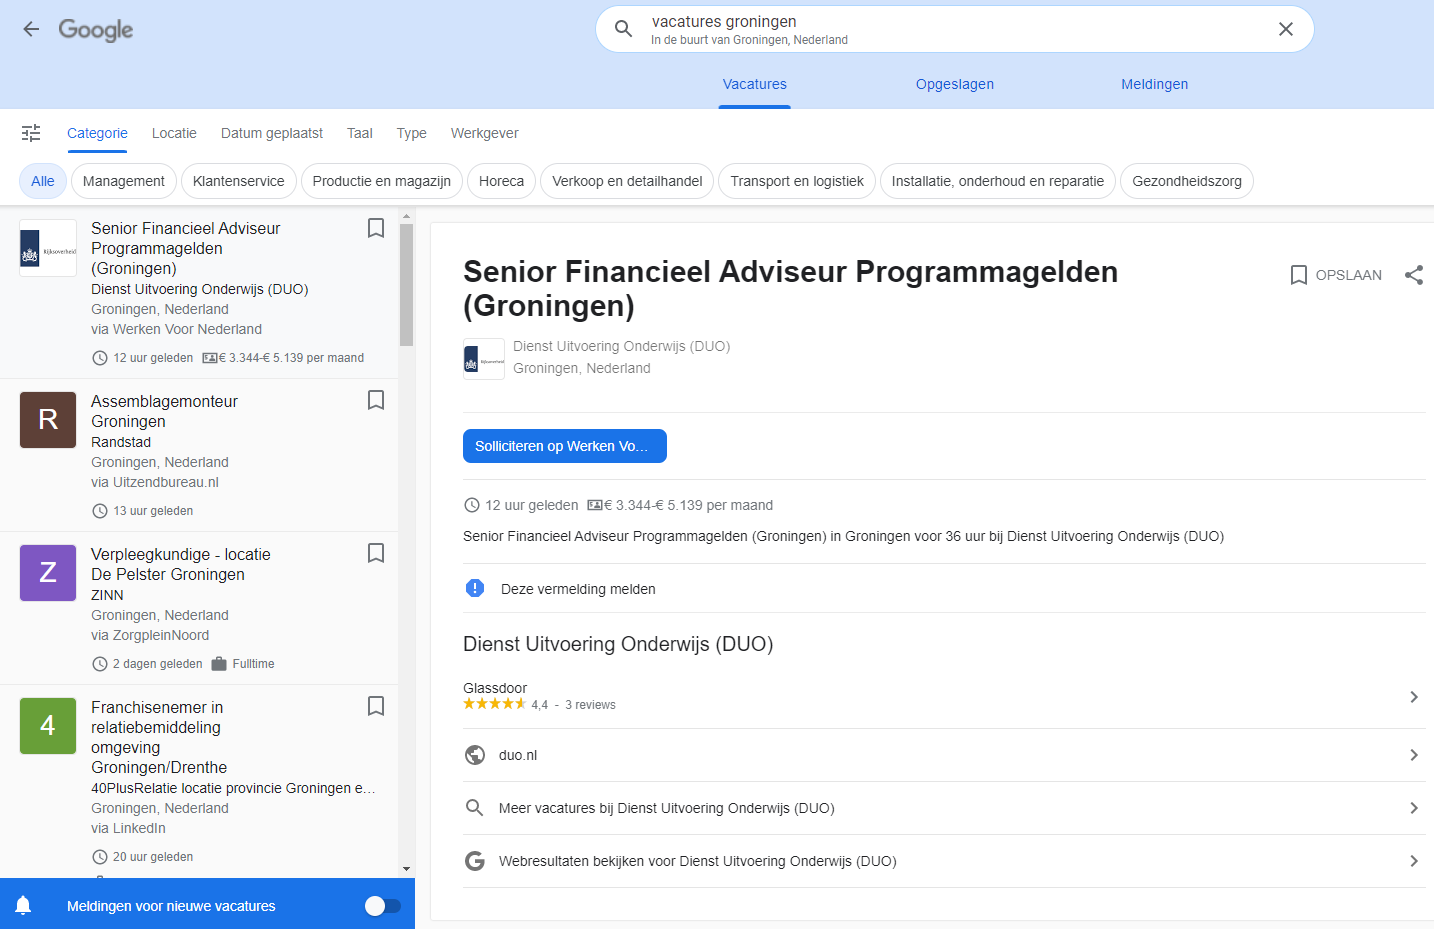This screenshot has height=929, width=1434.
Task: Switch to the Opgeslagen tab
Action: pyautogui.click(x=955, y=84)
